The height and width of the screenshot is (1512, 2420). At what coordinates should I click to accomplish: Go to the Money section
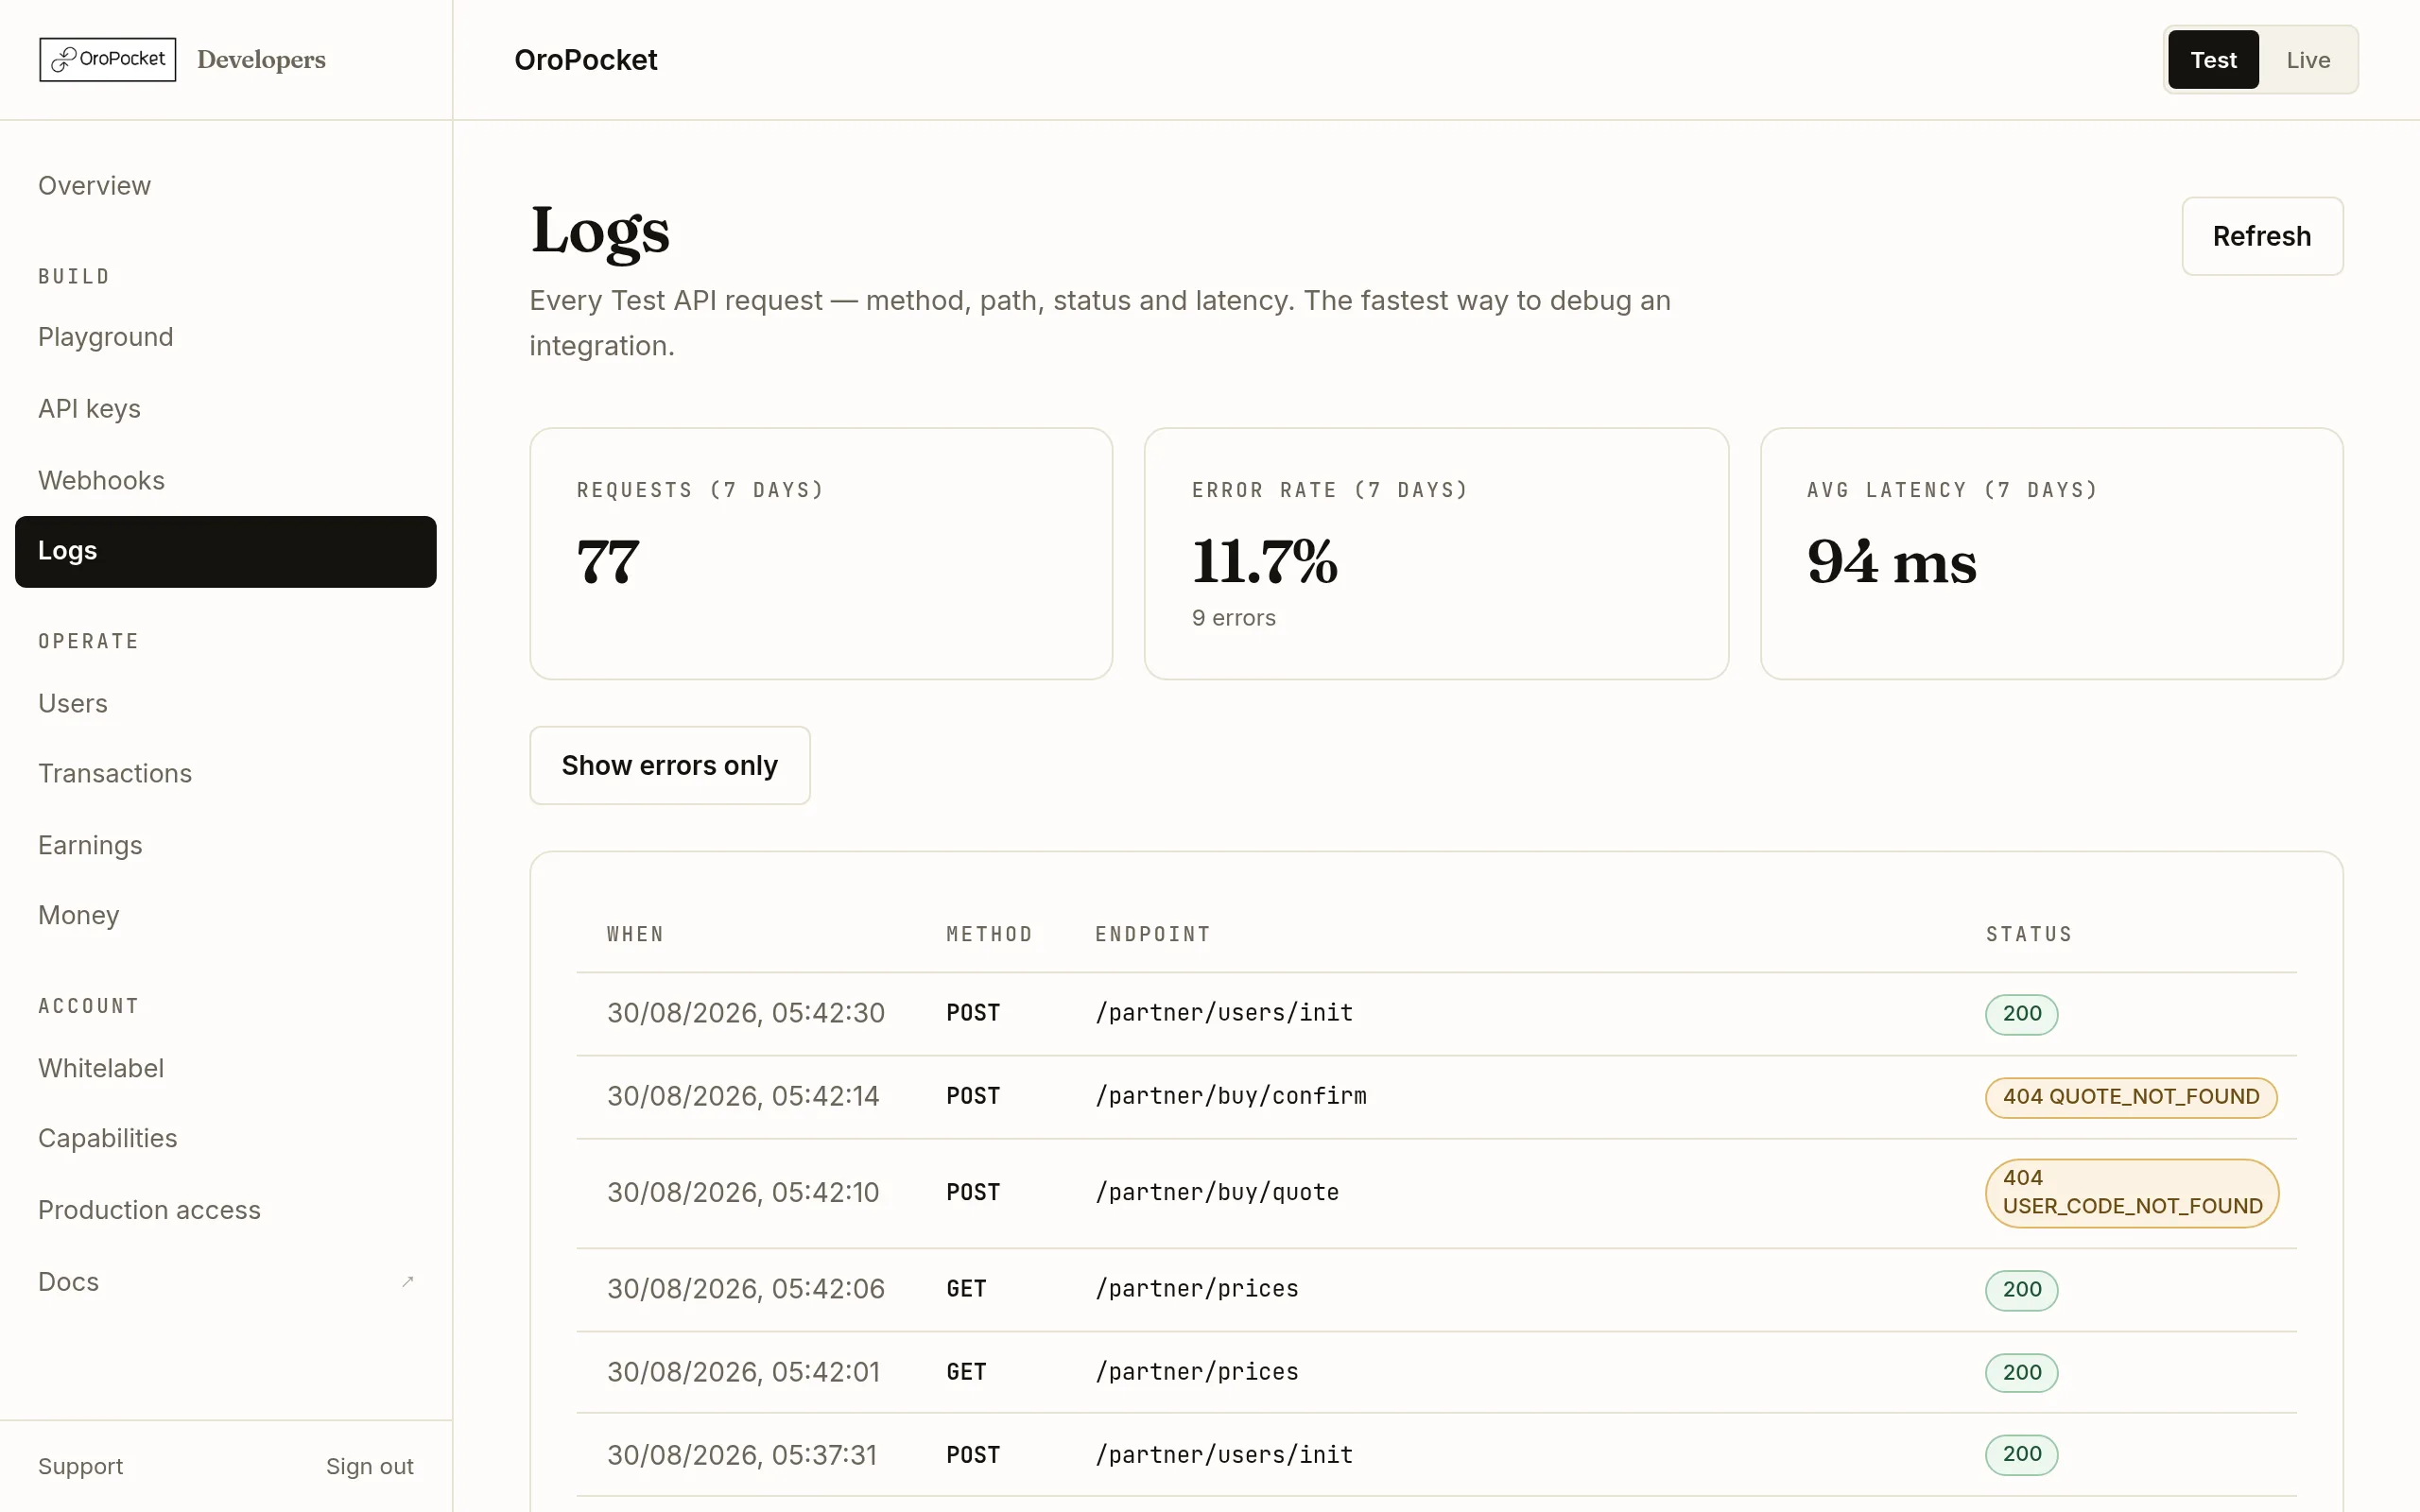[x=226, y=916]
